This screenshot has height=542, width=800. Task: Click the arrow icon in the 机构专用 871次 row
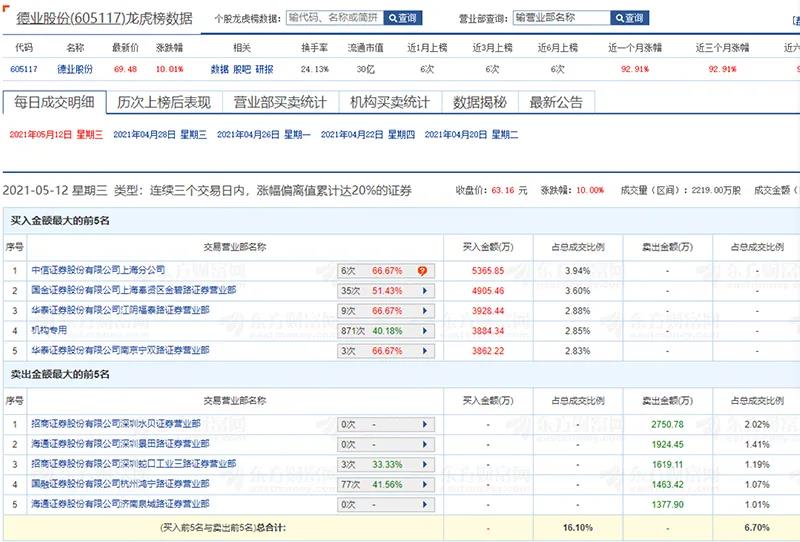pyautogui.click(x=424, y=331)
